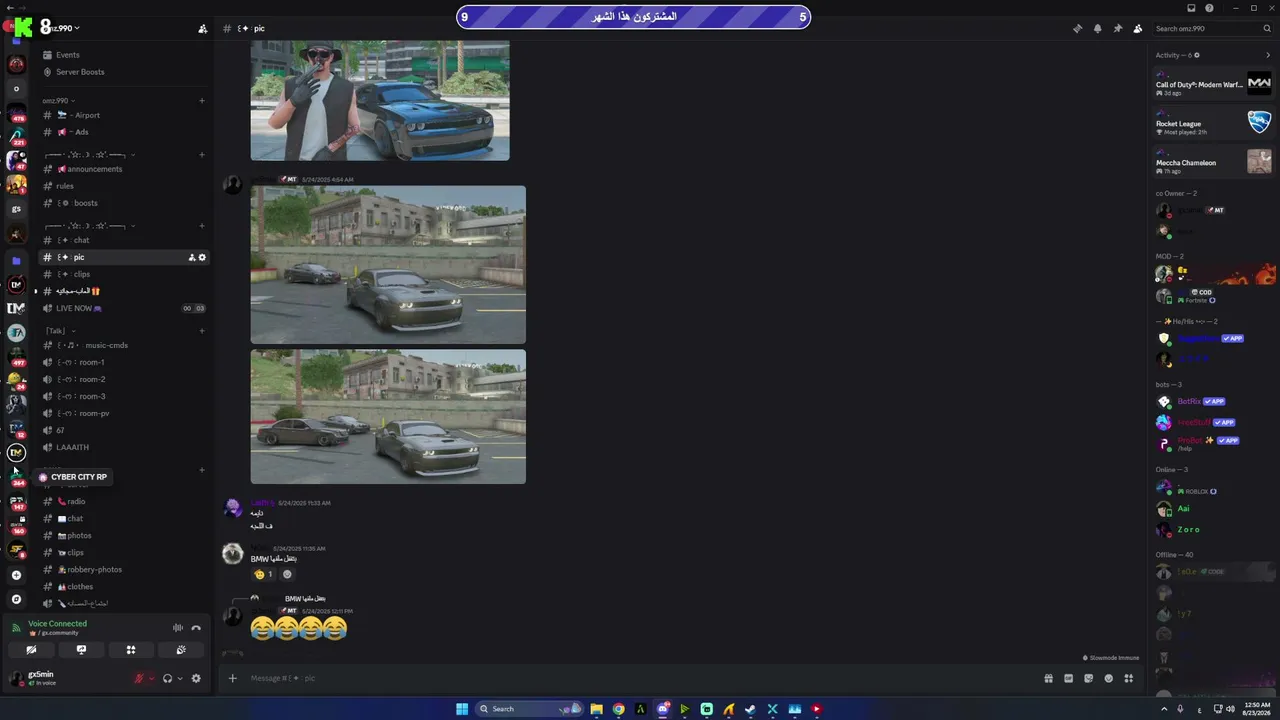Add a channel to the Talk category
This screenshot has height=720, width=1280.
(202, 331)
